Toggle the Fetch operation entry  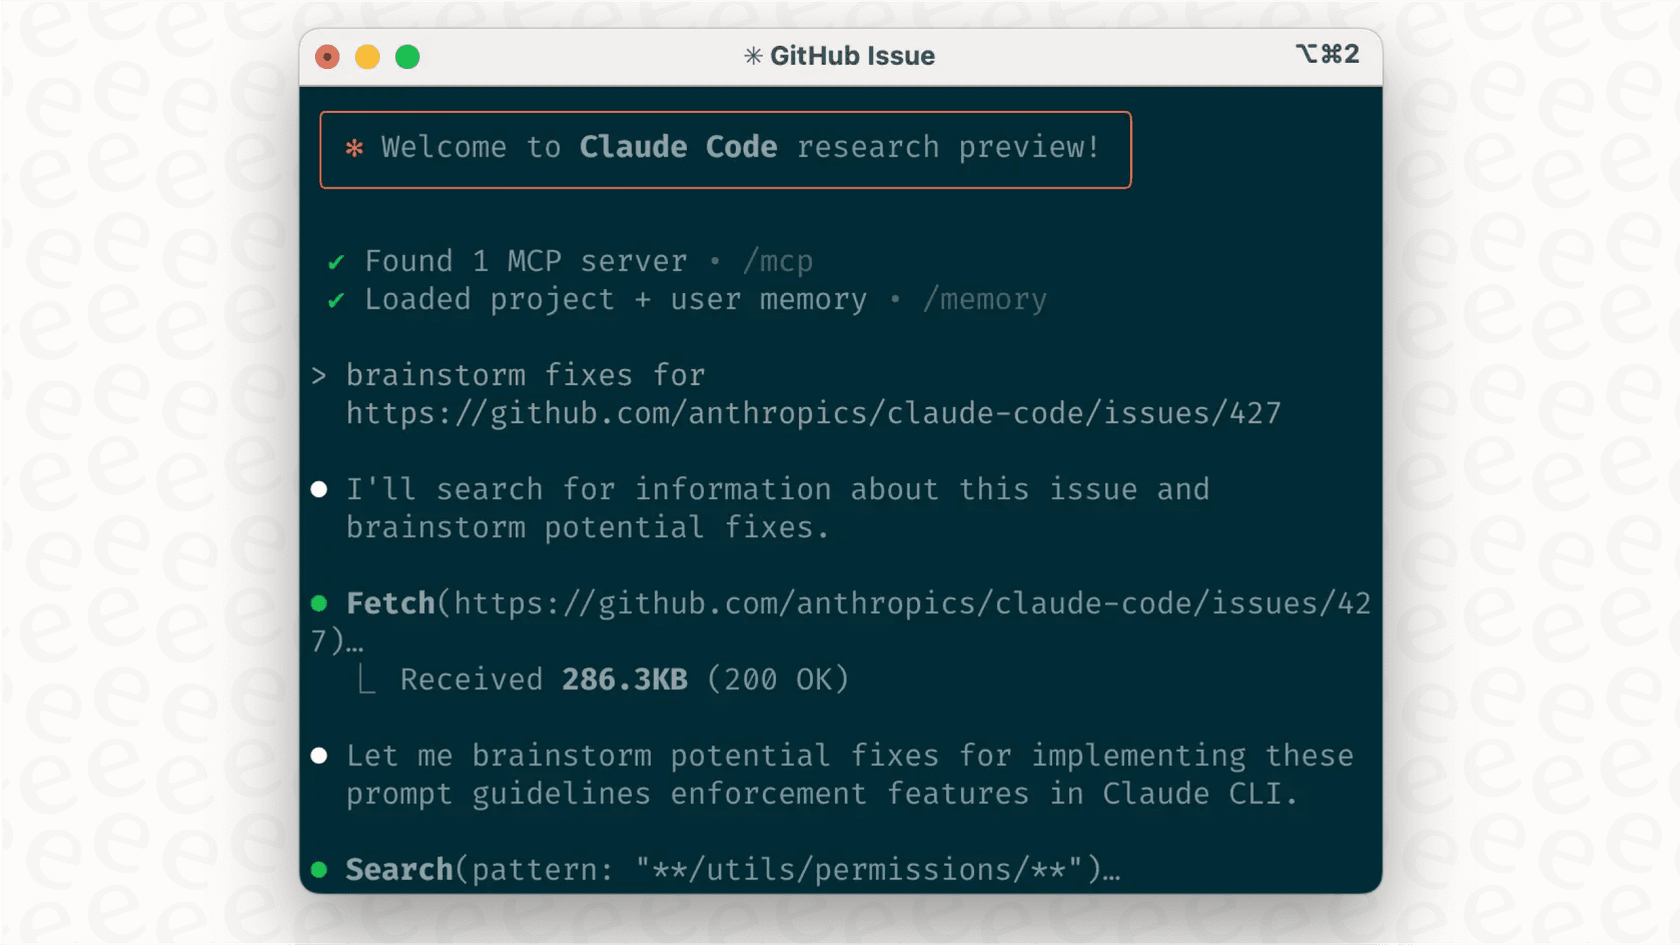point(390,603)
